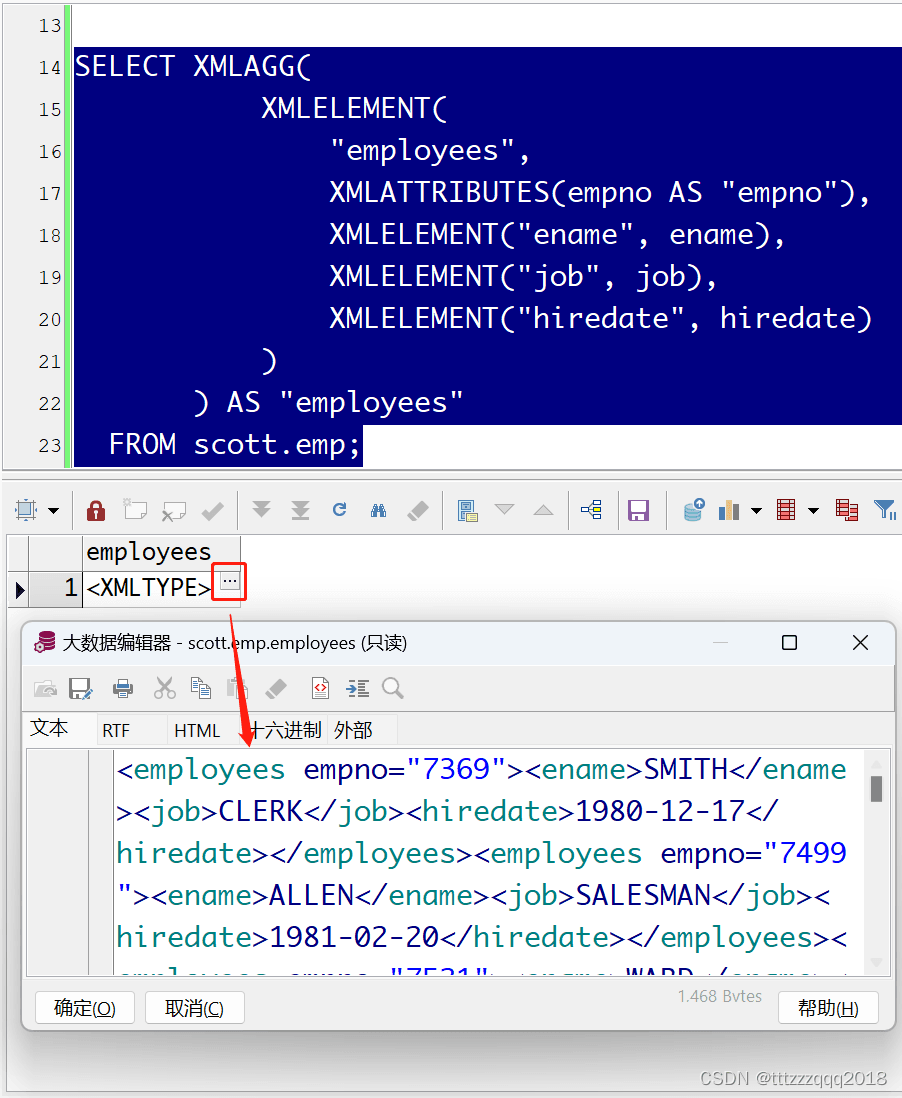The width and height of the screenshot is (902, 1098).
Task: Click the red stacked tables icon
Action: (847, 510)
